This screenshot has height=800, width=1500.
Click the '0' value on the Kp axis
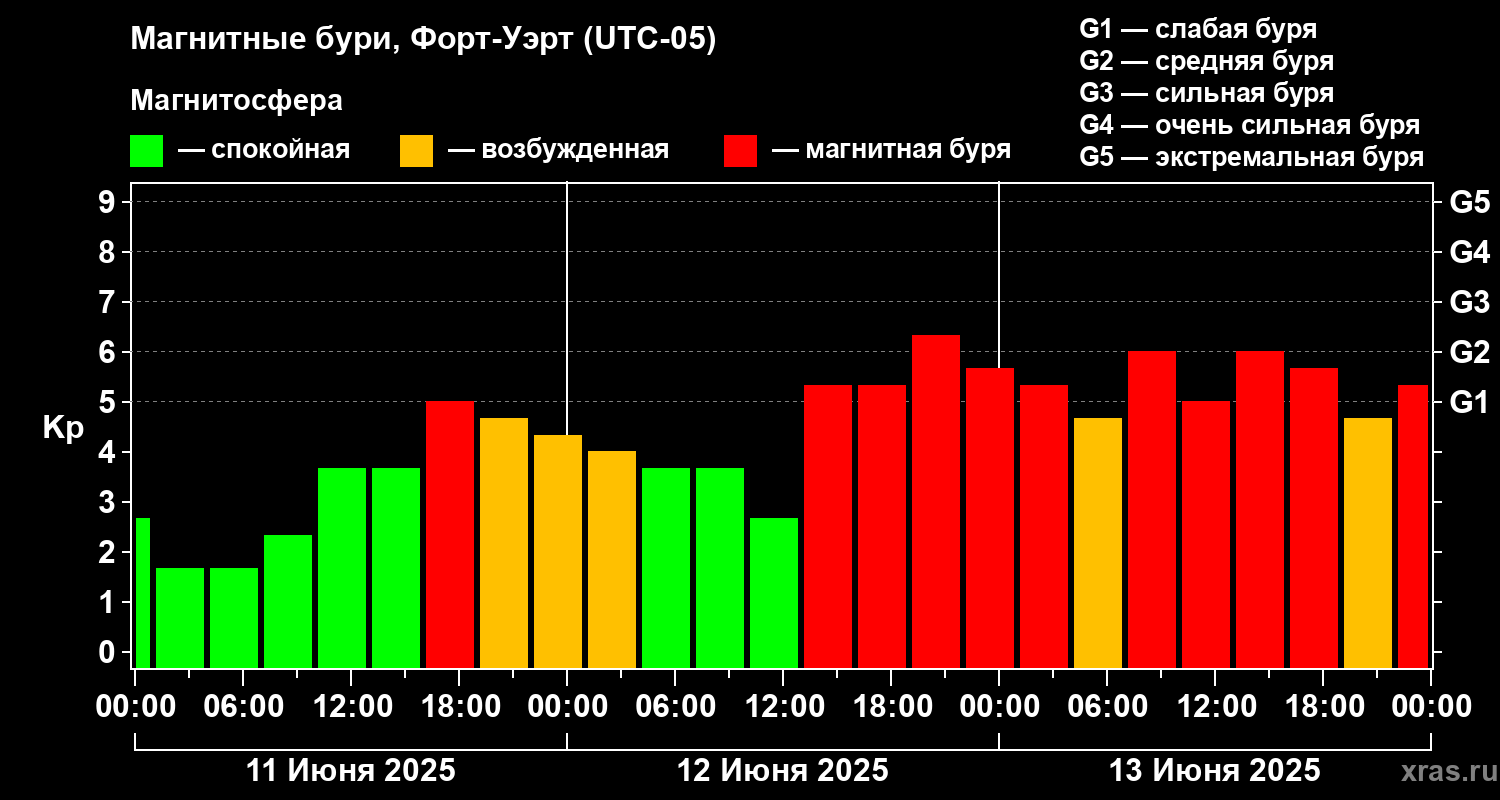pyautogui.click(x=109, y=652)
